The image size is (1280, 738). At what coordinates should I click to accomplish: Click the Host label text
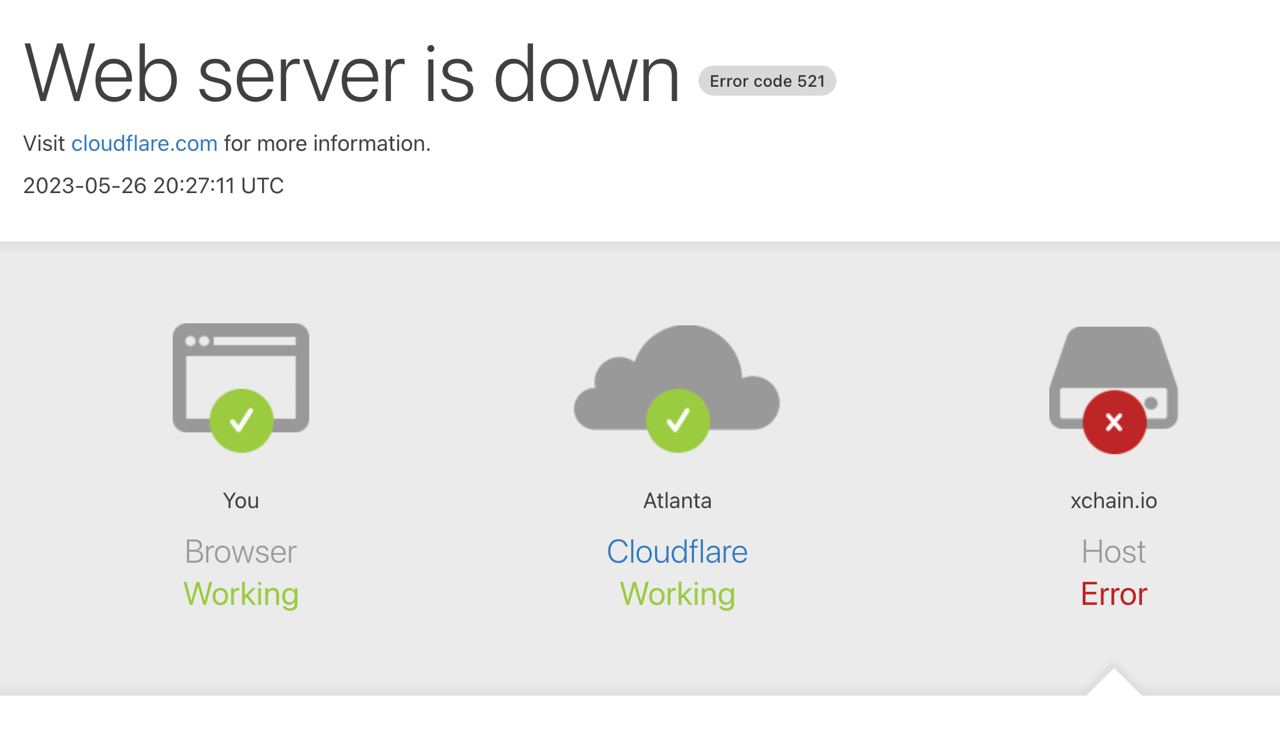(x=1113, y=551)
